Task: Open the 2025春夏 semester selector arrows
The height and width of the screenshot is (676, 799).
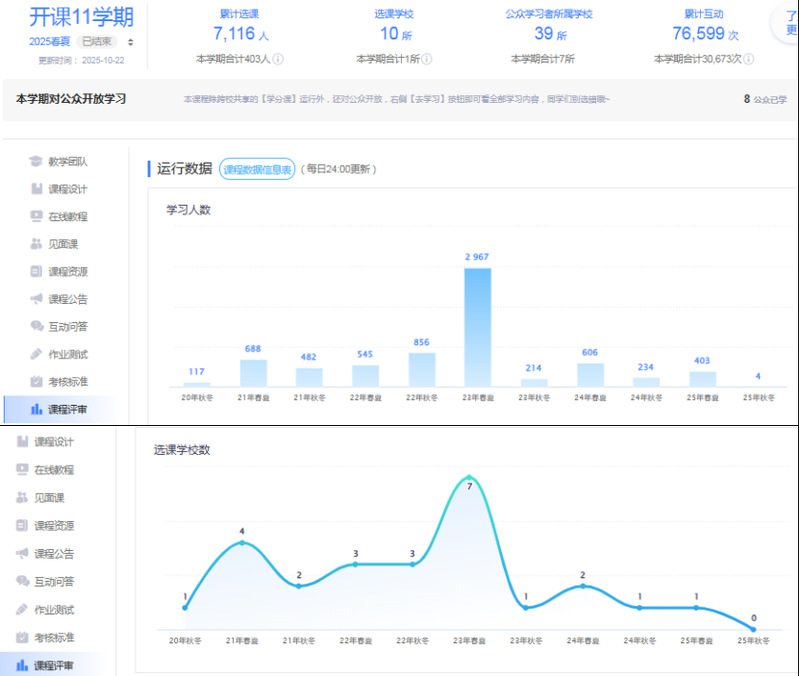Action: coord(130,42)
